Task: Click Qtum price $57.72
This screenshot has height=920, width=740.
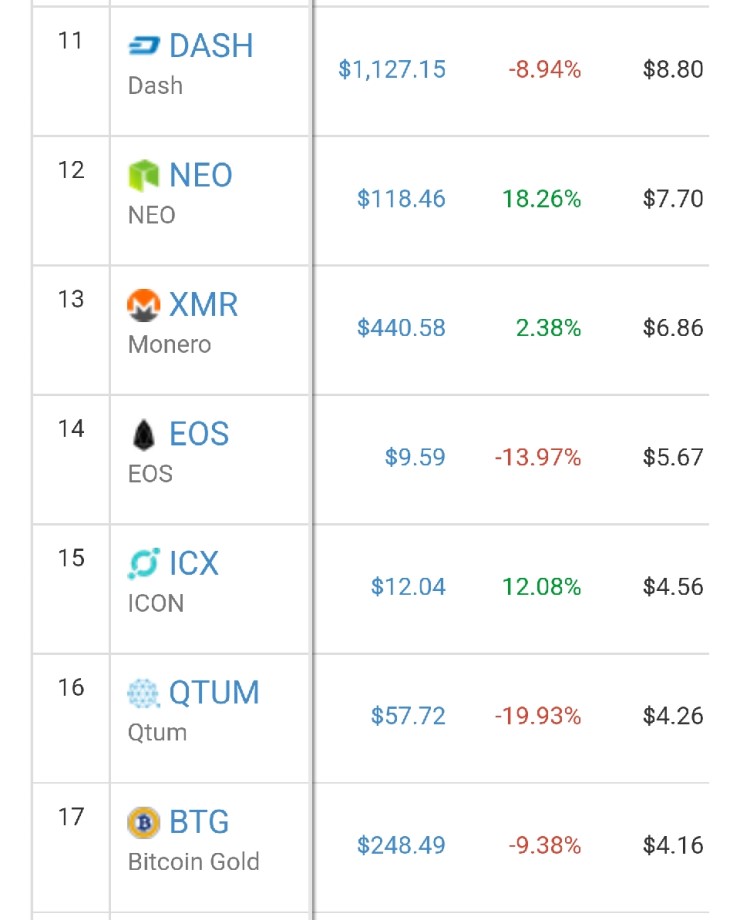Action: tap(408, 716)
